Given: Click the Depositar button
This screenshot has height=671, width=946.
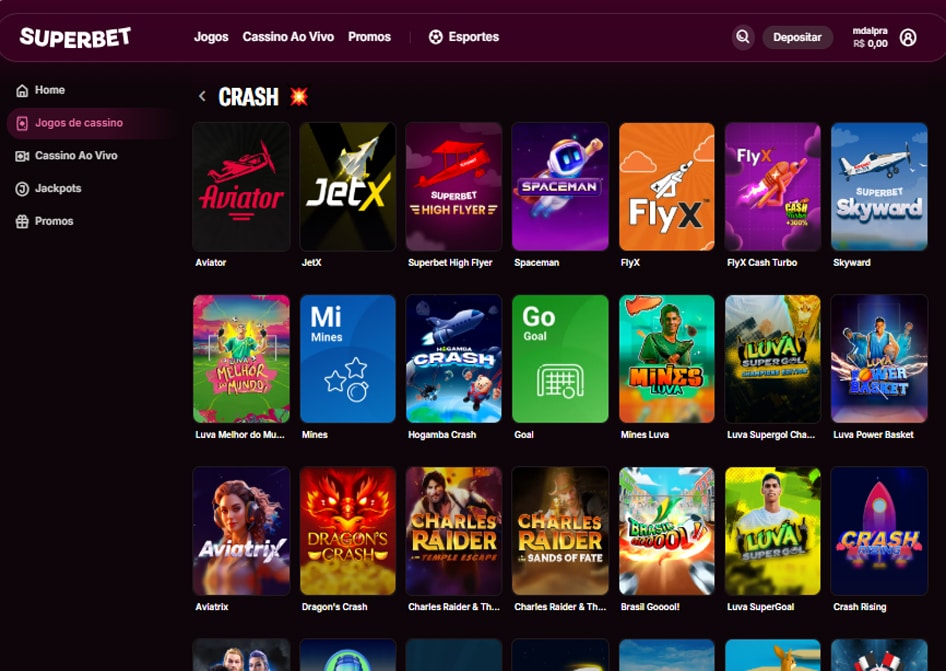Looking at the screenshot, I should (797, 37).
